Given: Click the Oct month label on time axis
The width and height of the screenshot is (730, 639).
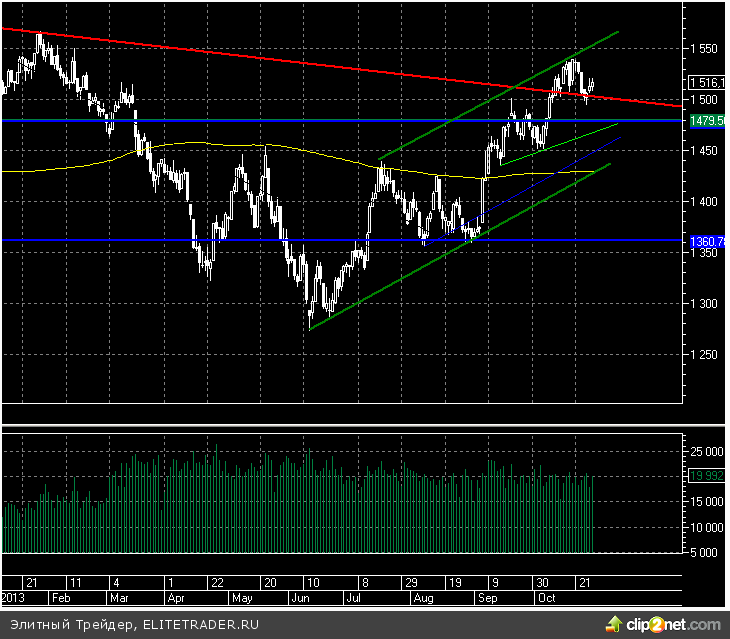Looking at the screenshot, I should (546, 598).
